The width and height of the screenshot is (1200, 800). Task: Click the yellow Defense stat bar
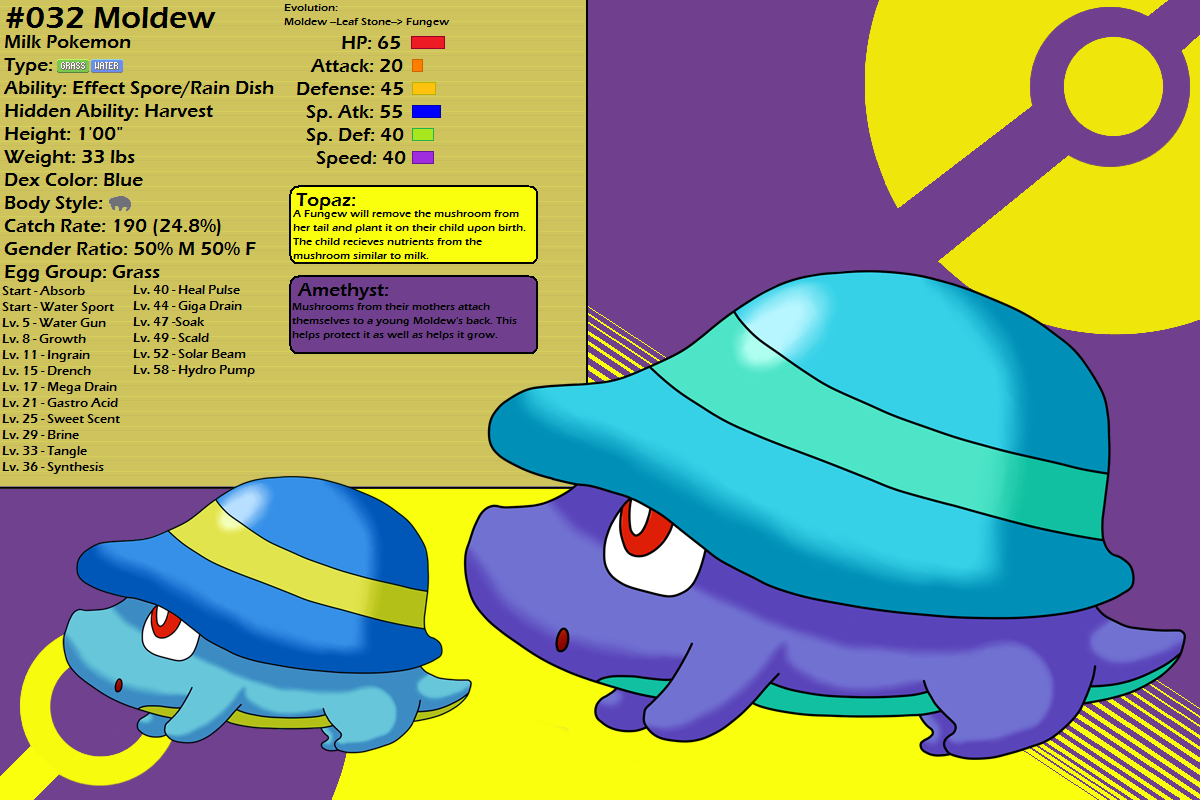pyautogui.click(x=424, y=89)
